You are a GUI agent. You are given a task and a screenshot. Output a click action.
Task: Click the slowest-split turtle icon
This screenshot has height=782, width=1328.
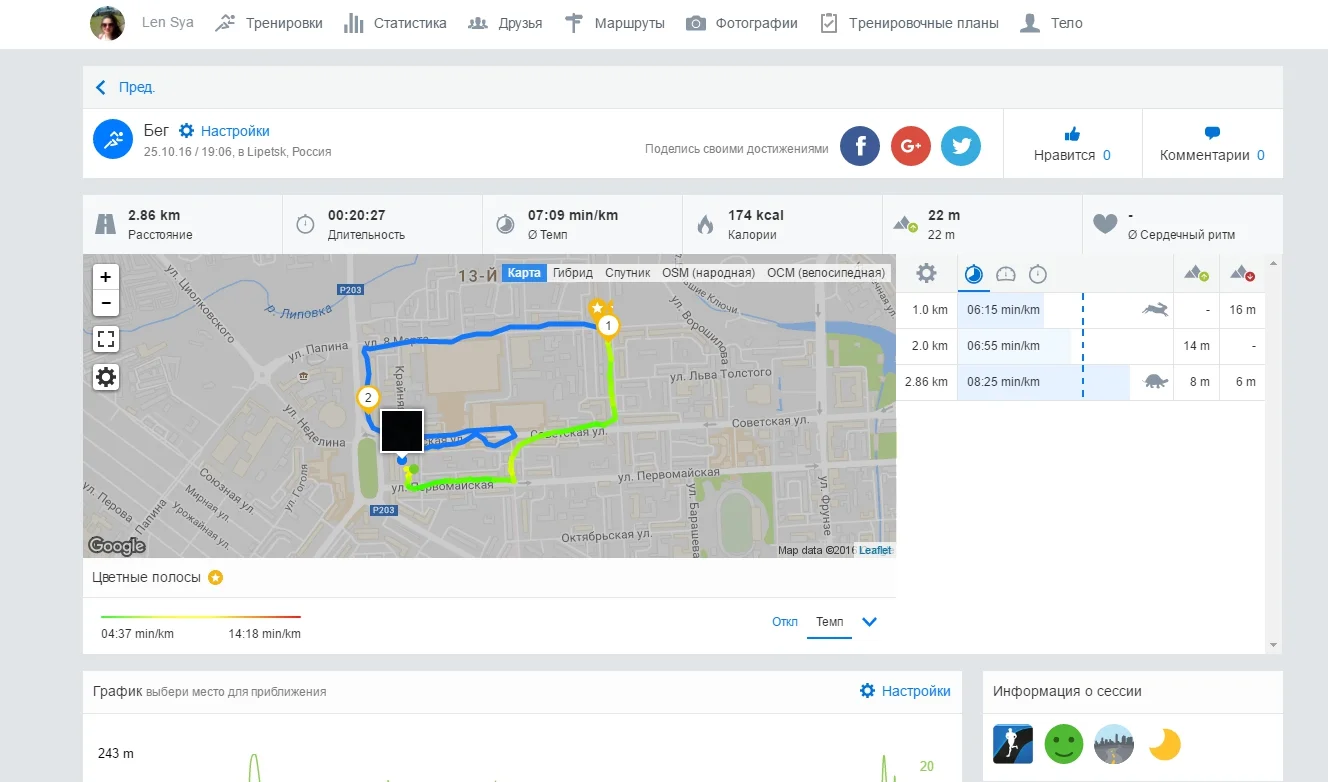coord(1155,381)
